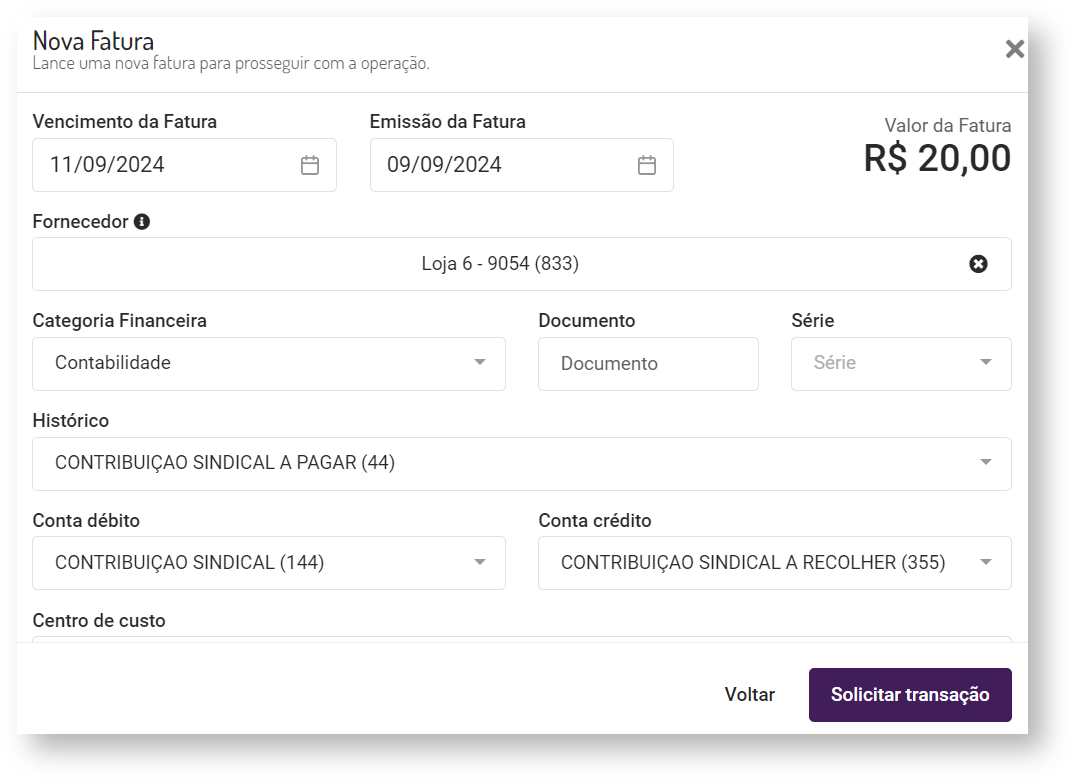Click the CONTRIBUIÇAO SINDICAL (144) debit account
Screen dimensions: 1076x782
coord(190,563)
